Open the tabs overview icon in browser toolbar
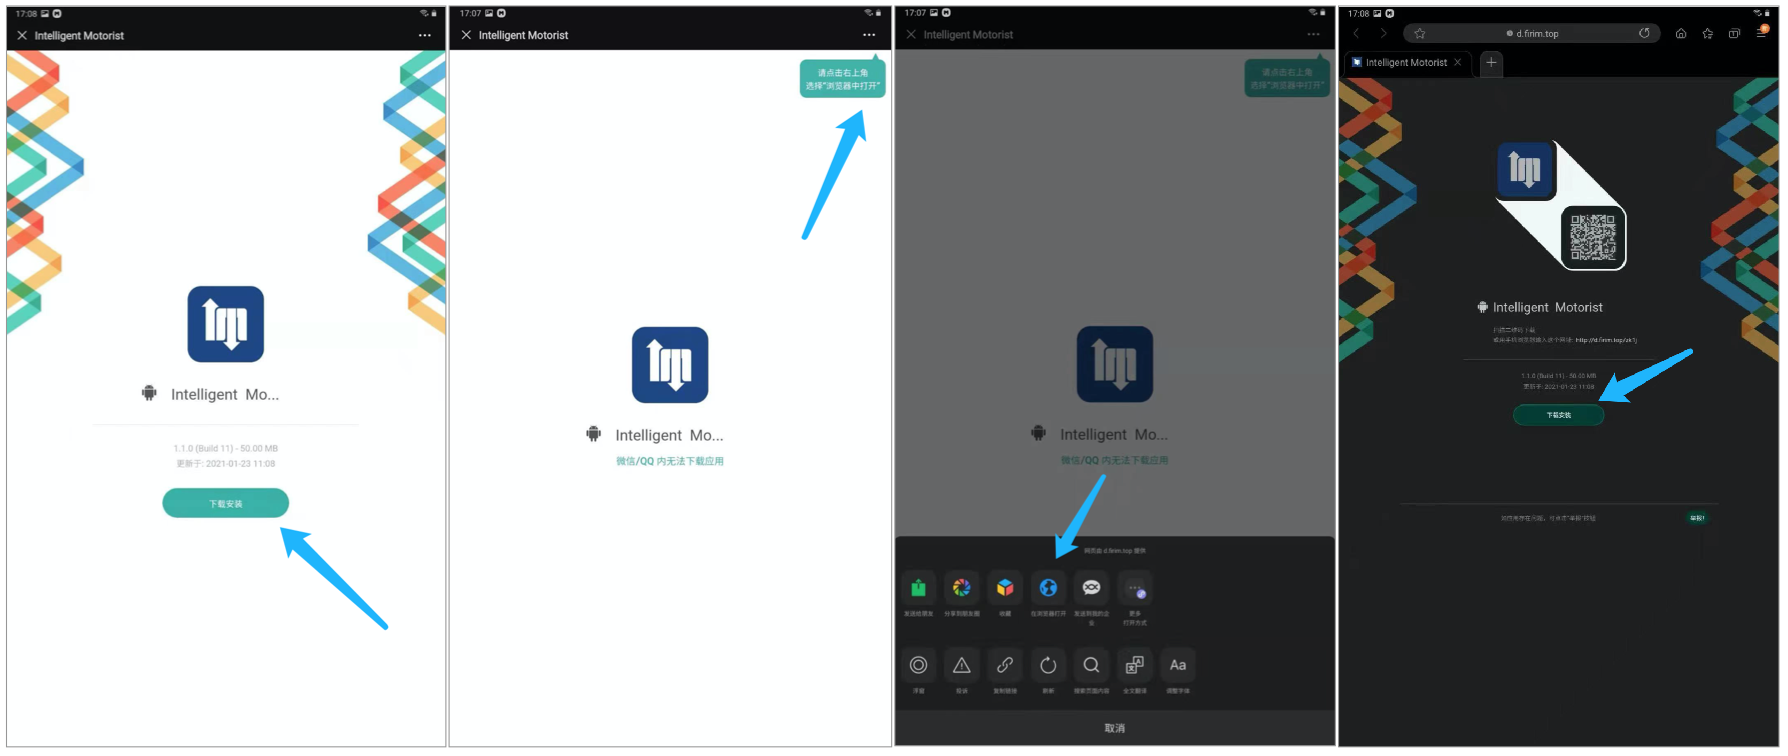 pyautogui.click(x=1734, y=33)
